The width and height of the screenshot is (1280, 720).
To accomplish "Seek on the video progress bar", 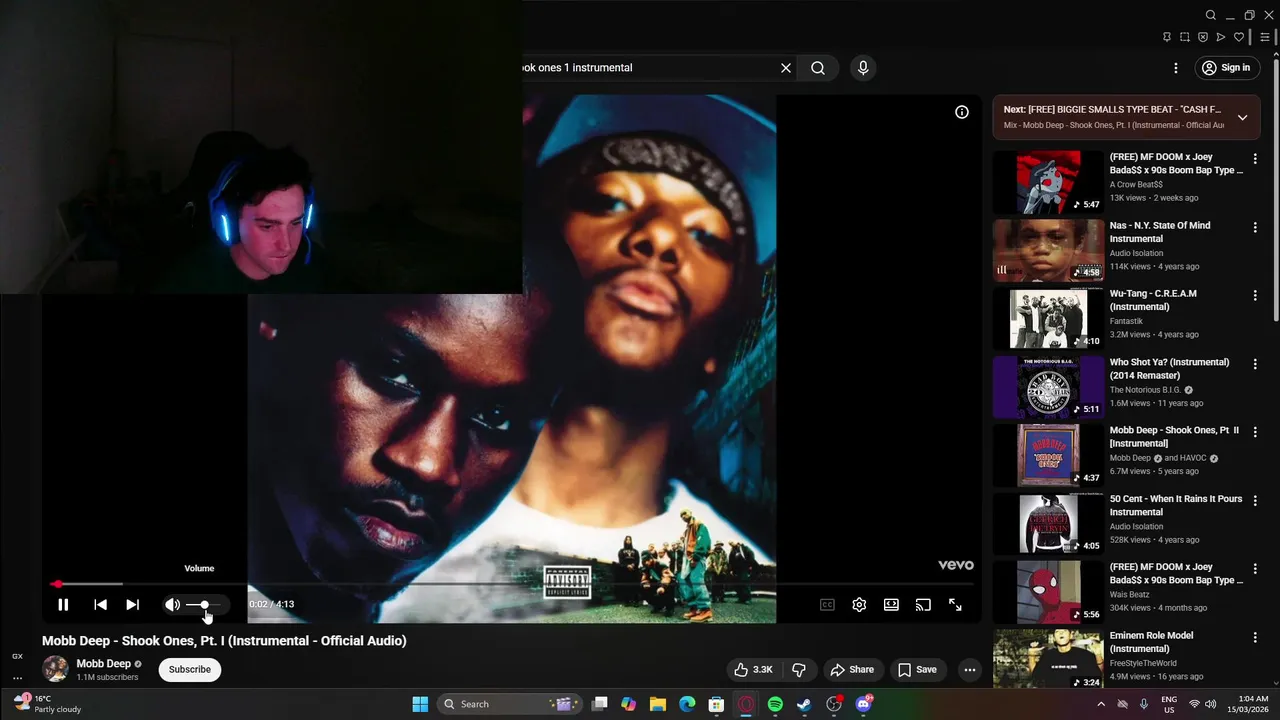I will 512,584.
